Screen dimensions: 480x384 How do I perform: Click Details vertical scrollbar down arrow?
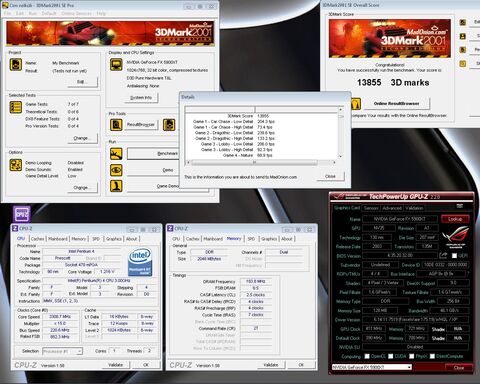click(340, 156)
